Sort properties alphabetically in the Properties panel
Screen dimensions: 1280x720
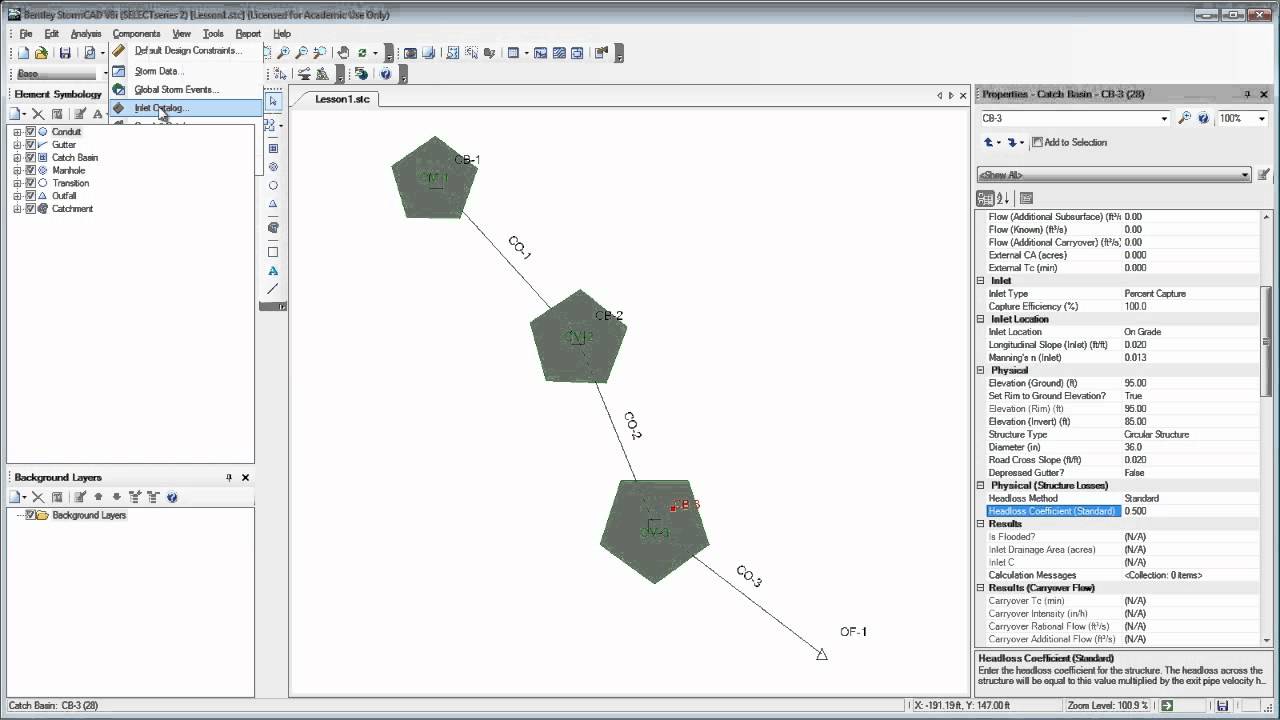point(1003,198)
